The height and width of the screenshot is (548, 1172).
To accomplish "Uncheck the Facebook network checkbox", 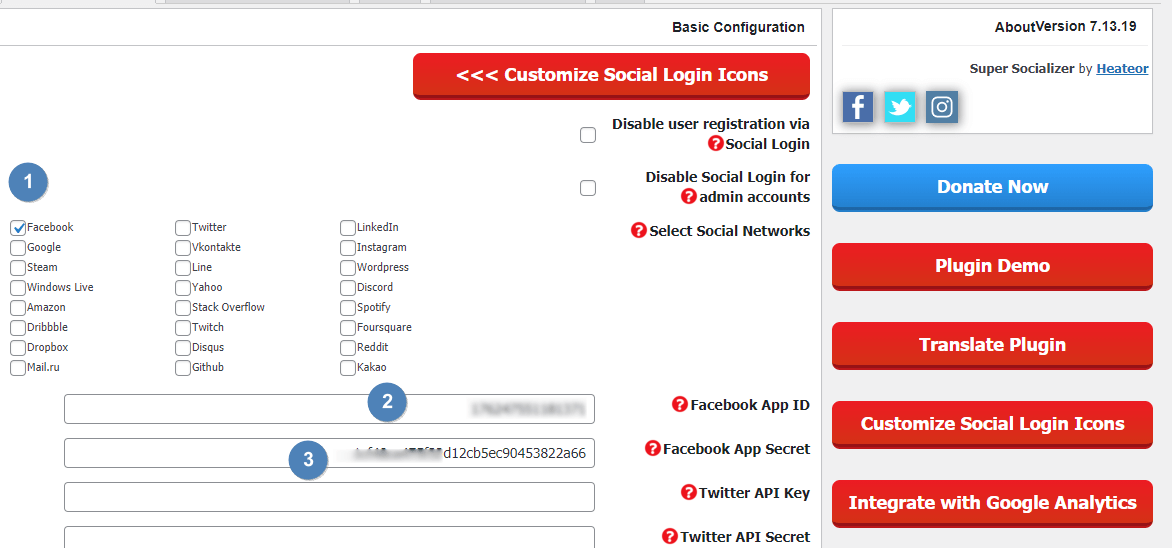I will tap(18, 228).
